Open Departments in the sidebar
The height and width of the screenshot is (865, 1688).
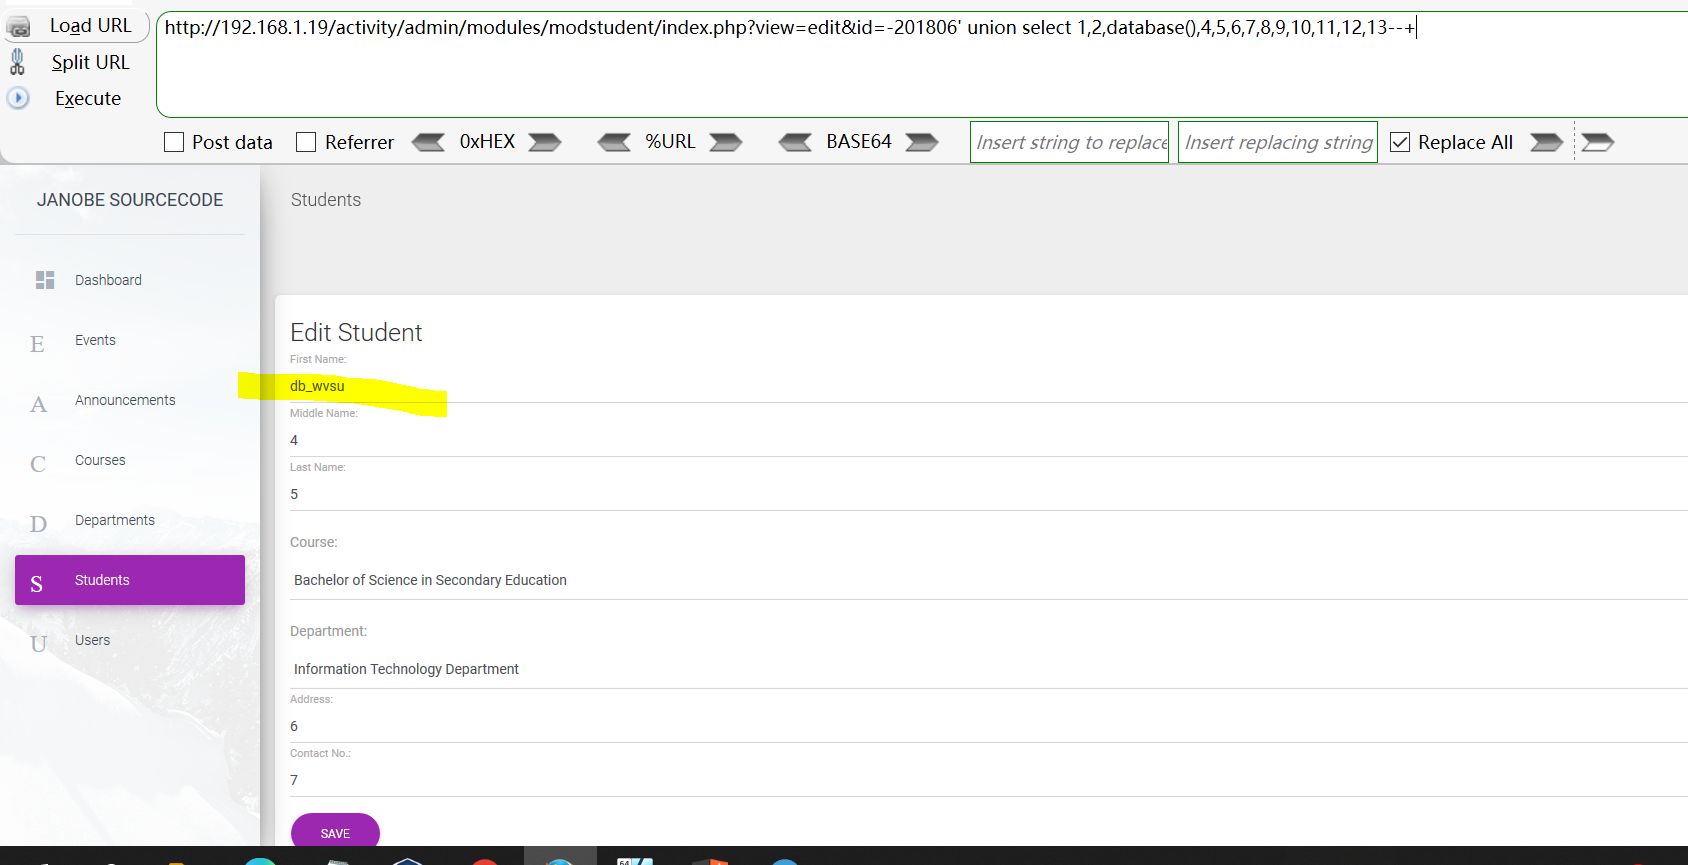(x=115, y=520)
